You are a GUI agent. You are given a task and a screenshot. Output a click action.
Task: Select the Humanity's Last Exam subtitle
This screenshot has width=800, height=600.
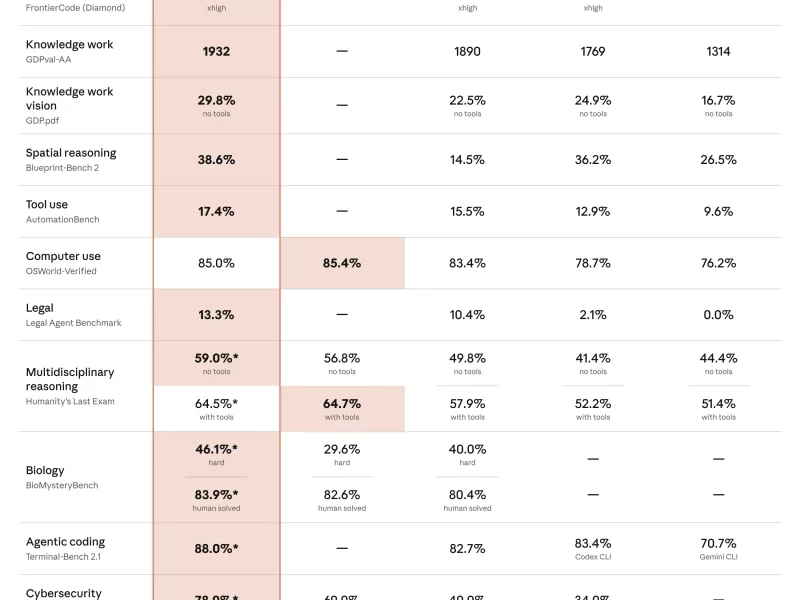point(70,401)
